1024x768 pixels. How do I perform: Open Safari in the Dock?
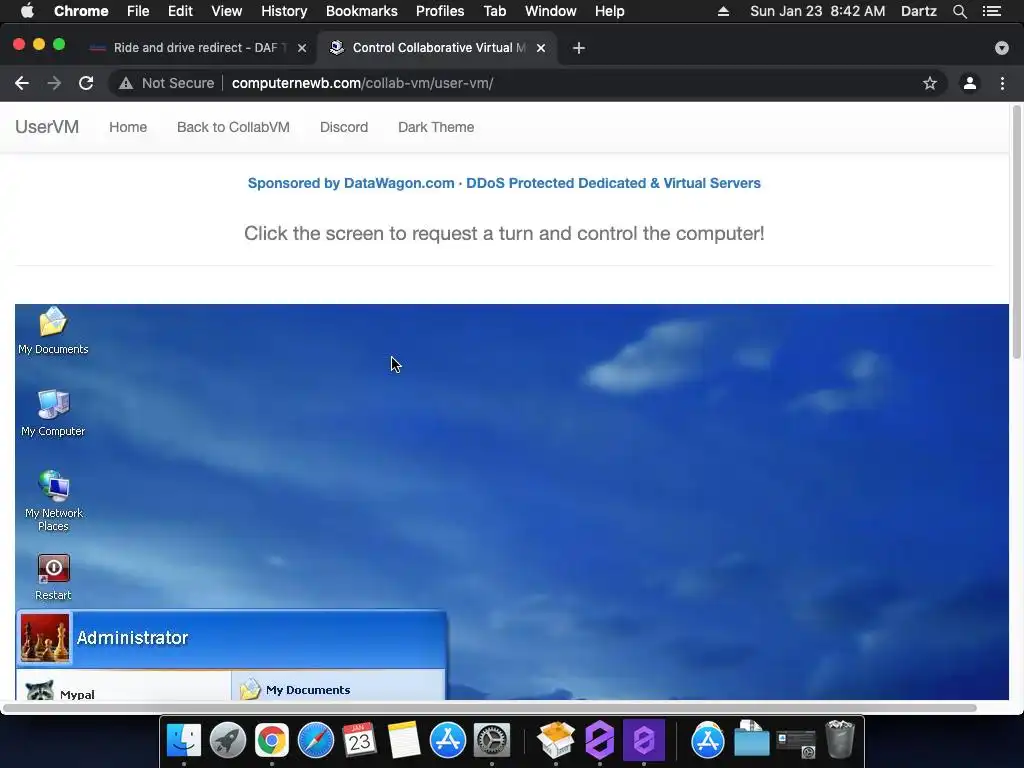(315, 740)
